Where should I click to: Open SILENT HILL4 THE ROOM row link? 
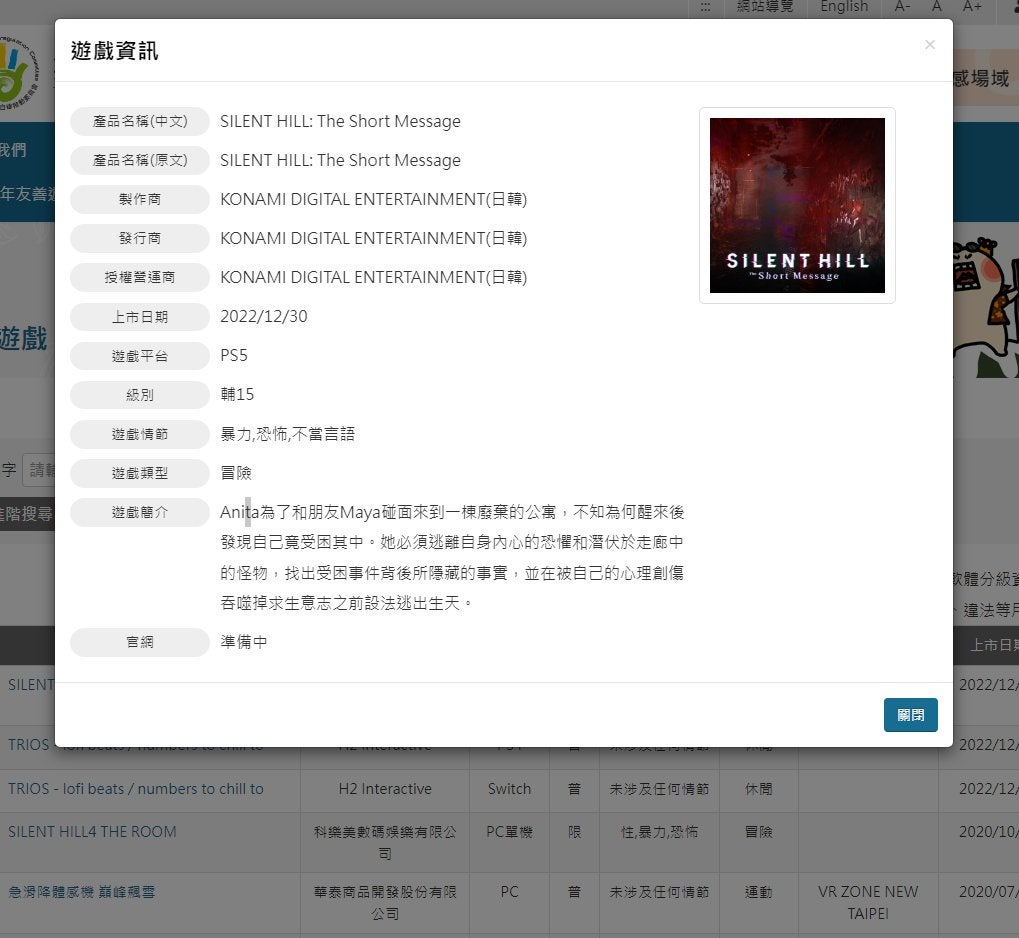pyautogui.click(x=92, y=832)
